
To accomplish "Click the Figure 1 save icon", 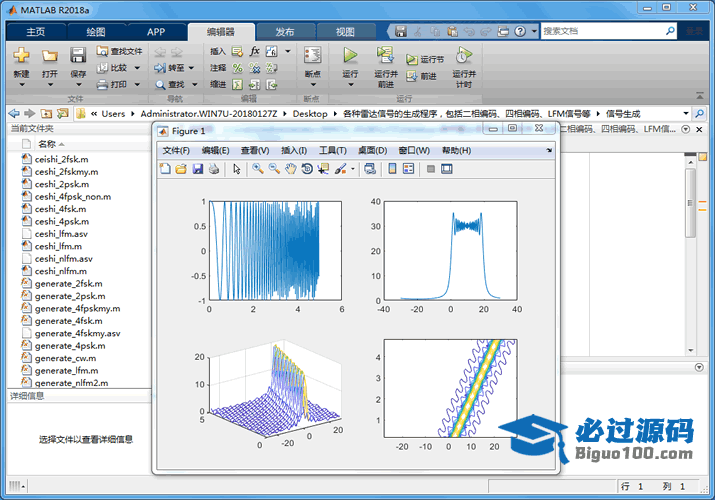I will pyautogui.click(x=197, y=169).
